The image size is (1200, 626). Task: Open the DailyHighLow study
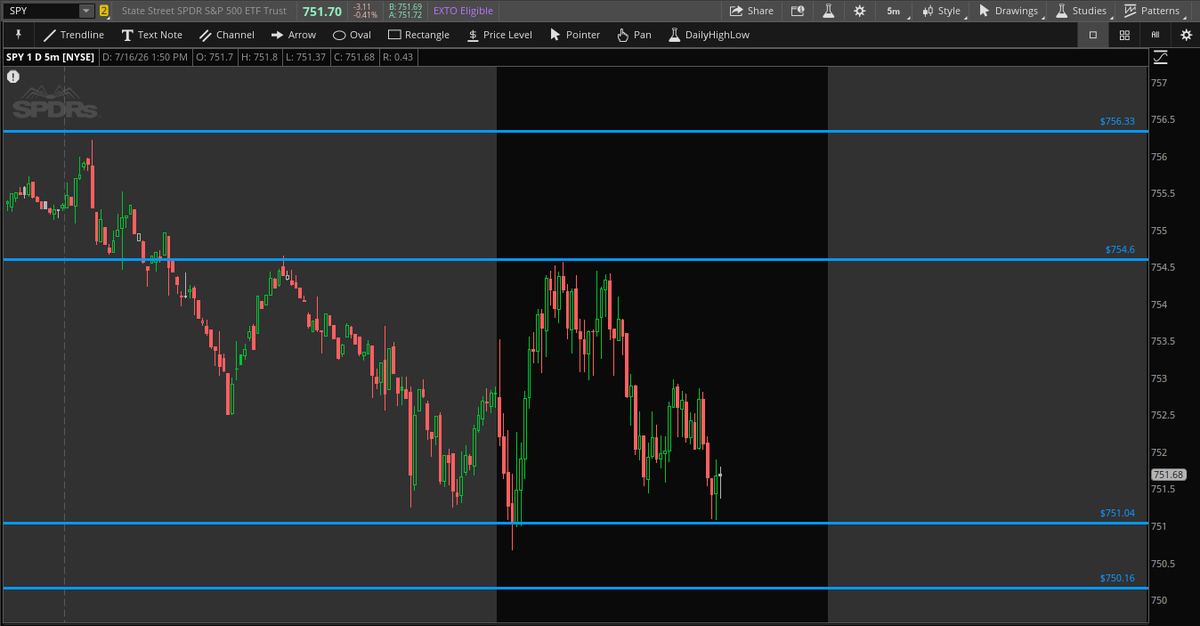pyautogui.click(x=708, y=34)
